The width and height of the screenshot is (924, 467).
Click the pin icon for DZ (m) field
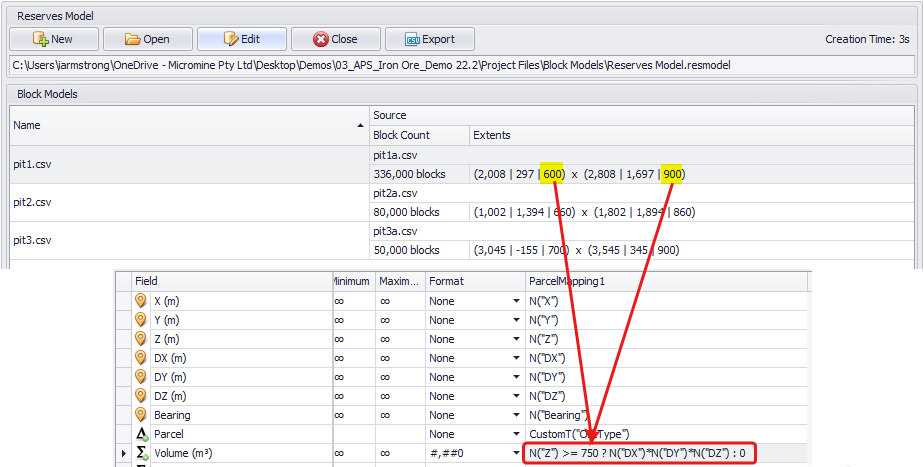click(x=140, y=396)
